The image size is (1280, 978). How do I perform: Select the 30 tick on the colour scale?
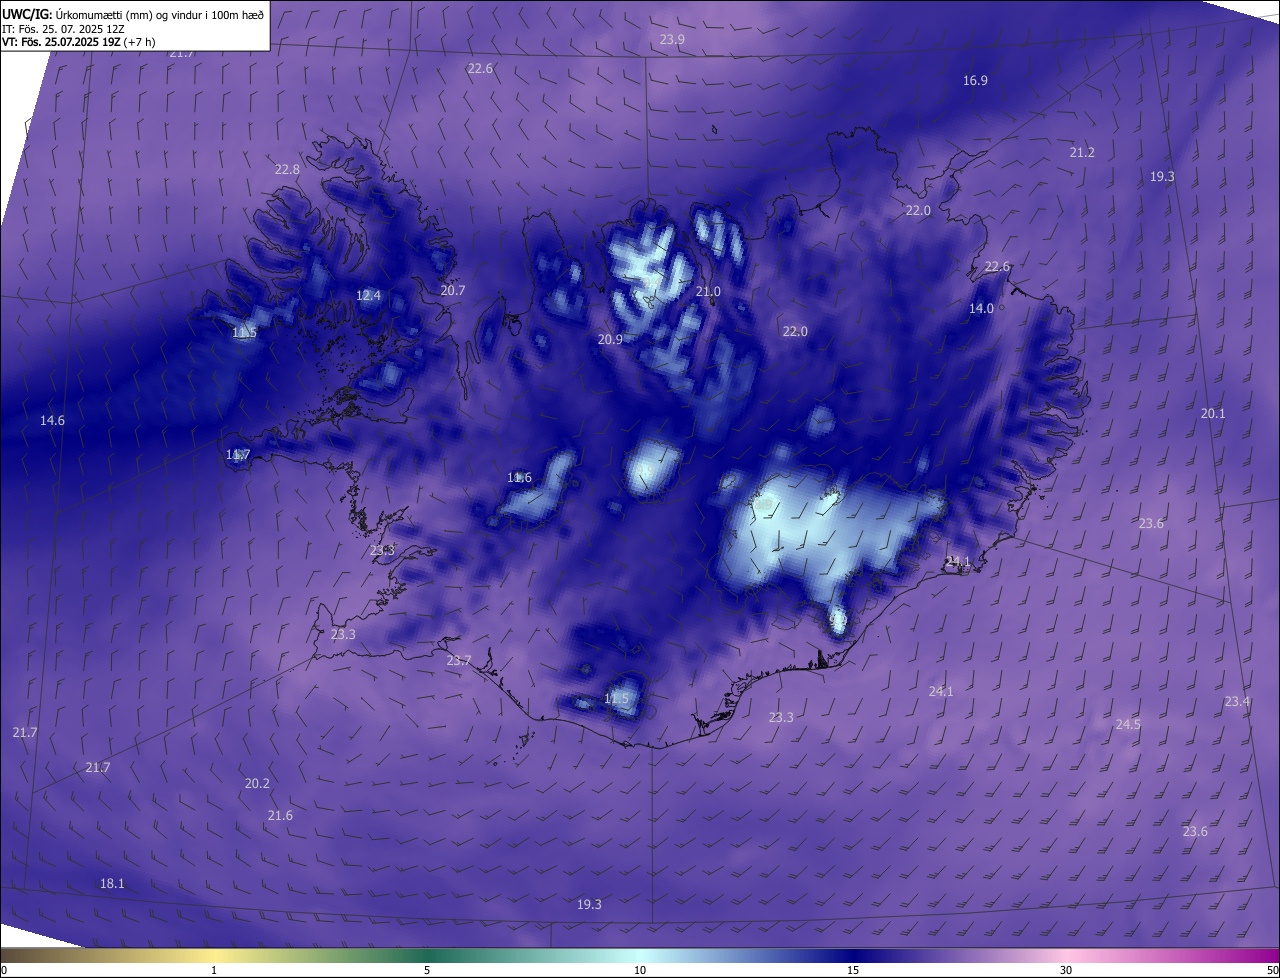pyautogui.click(x=1066, y=970)
